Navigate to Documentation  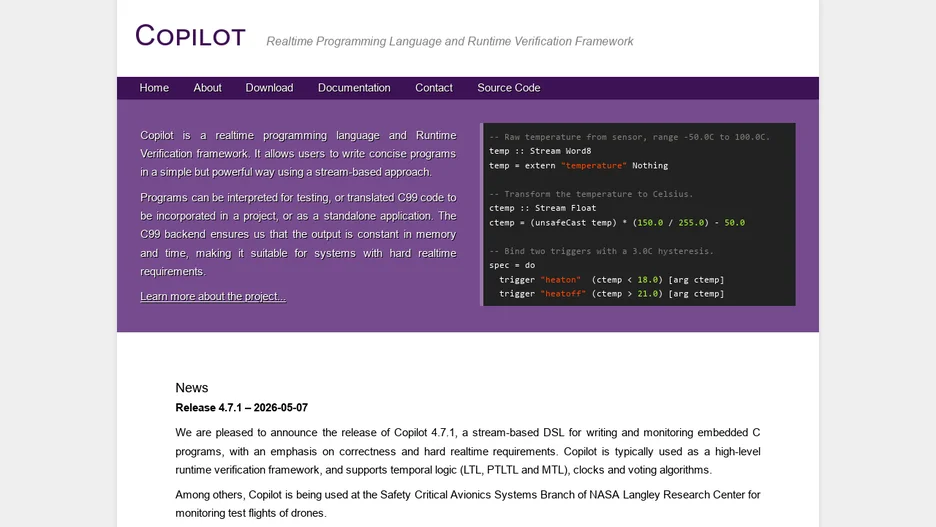pos(354,88)
